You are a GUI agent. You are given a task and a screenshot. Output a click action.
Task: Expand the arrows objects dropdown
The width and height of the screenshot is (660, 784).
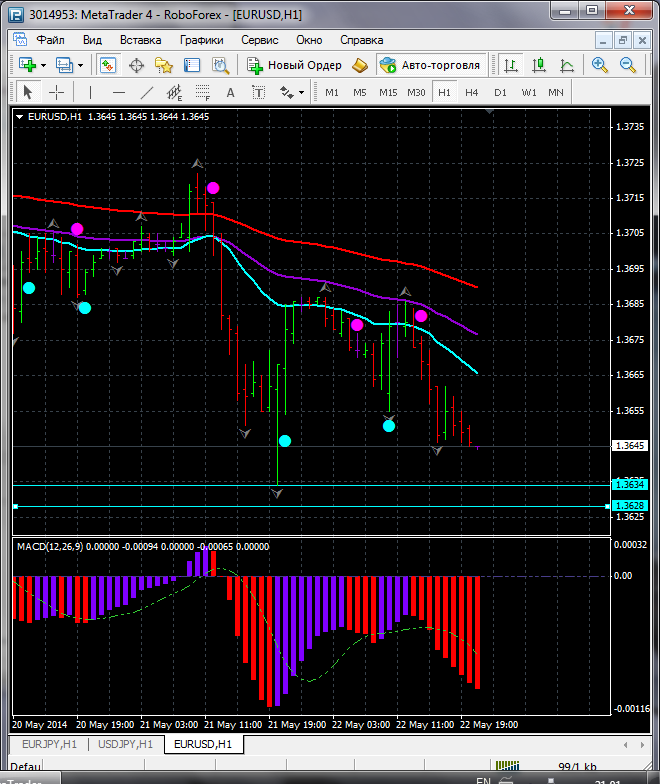[301, 92]
